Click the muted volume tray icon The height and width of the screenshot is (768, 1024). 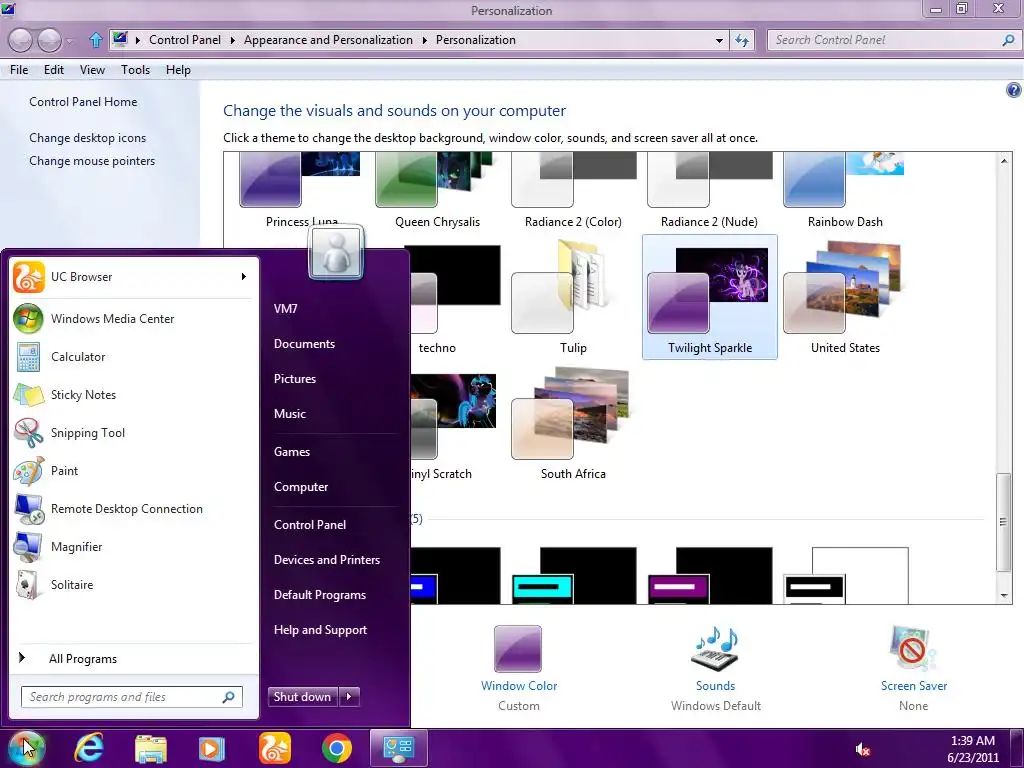click(x=862, y=749)
